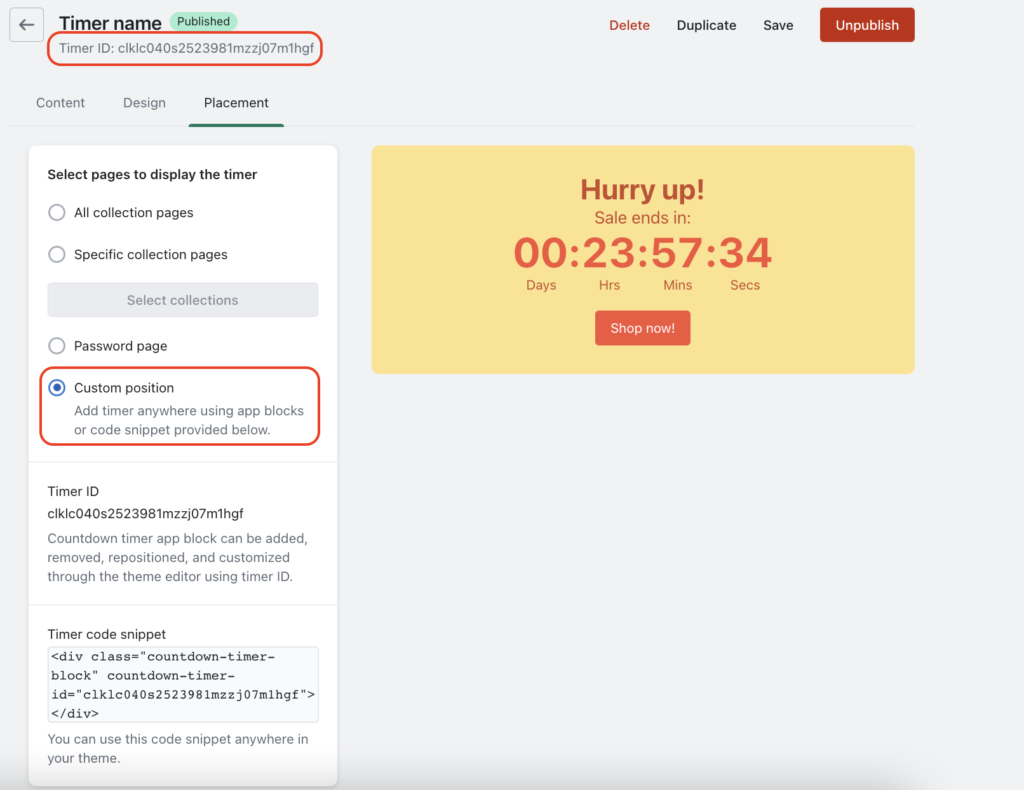Select the Placement tab
The height and width of the screenshot is (790, 1024).
pos(236,103)
